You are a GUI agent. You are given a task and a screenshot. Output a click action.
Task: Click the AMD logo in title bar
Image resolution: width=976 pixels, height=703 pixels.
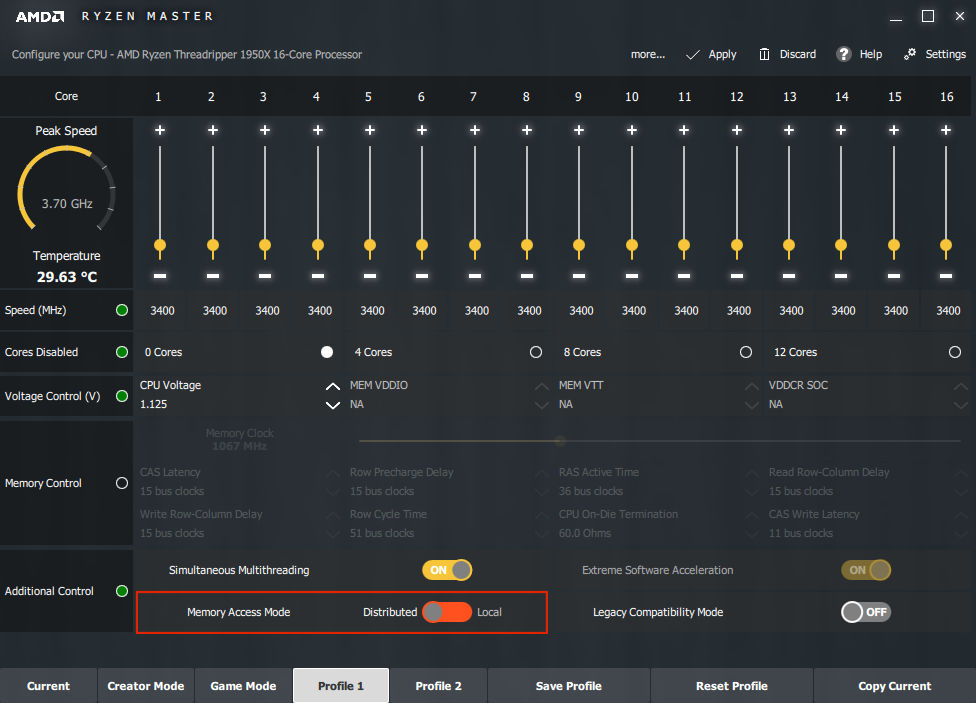coord(40,17)
